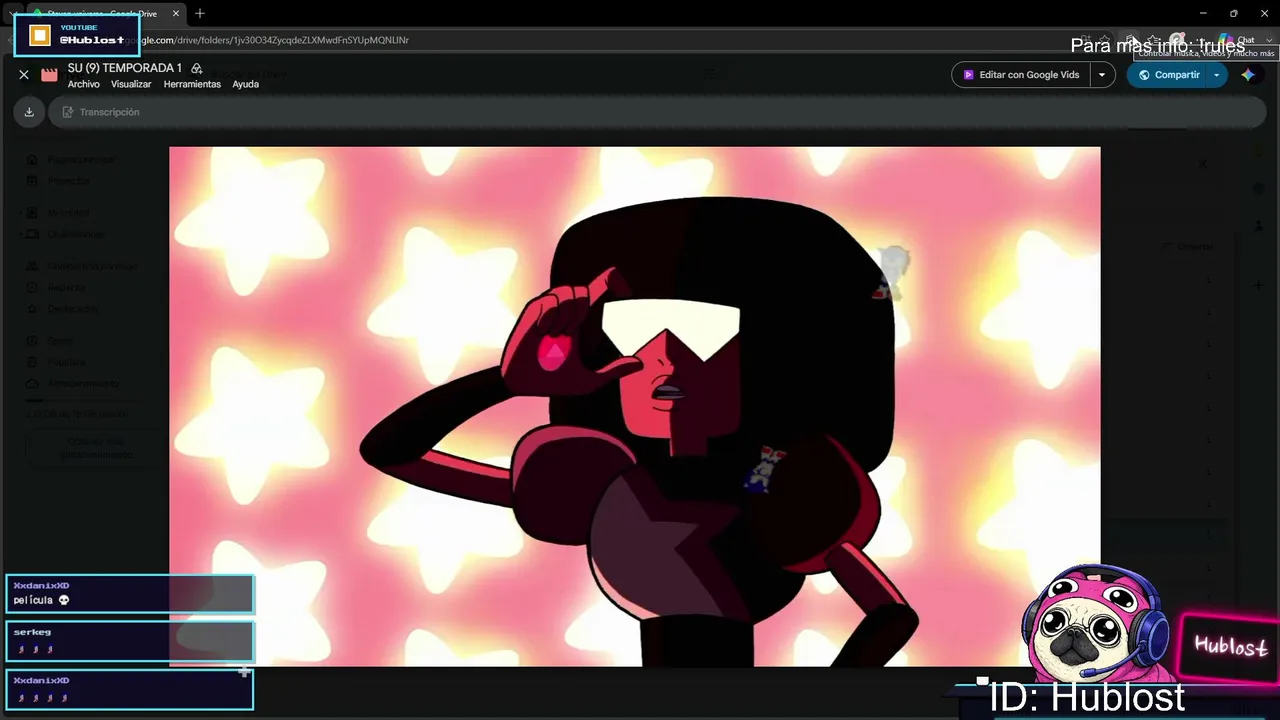The width and height of the screenshot is (1280, 720).
Task: Open the Transcripción panel
Action: pos(101,112)
